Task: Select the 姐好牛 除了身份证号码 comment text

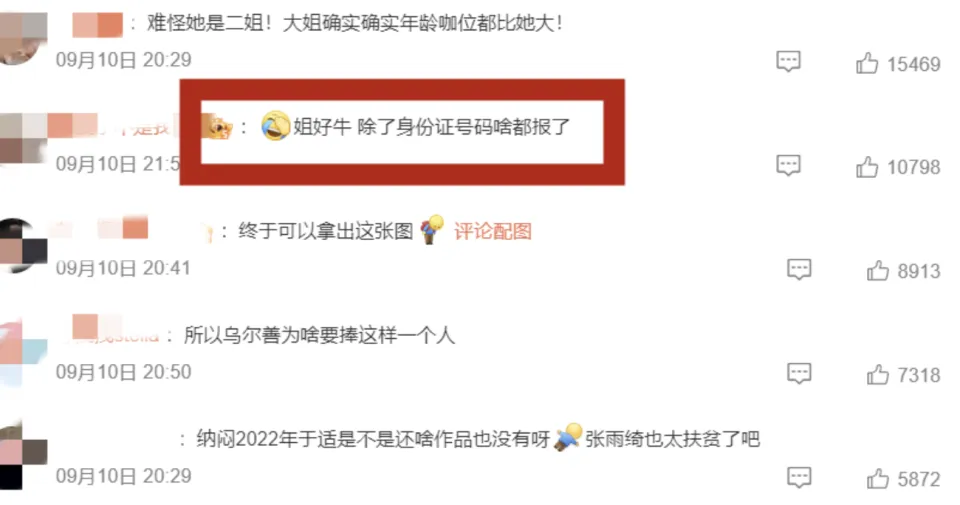Action: 432,127
